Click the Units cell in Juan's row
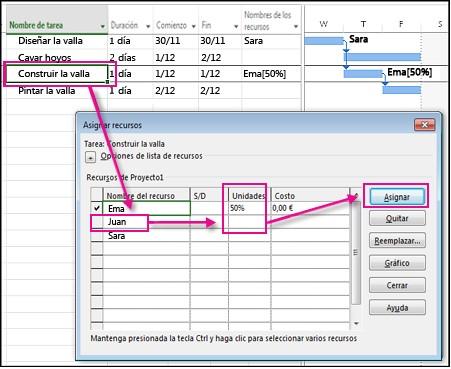The height and width of the screenshot is (369, 451). pyautogui.click(x=249, y=222)
